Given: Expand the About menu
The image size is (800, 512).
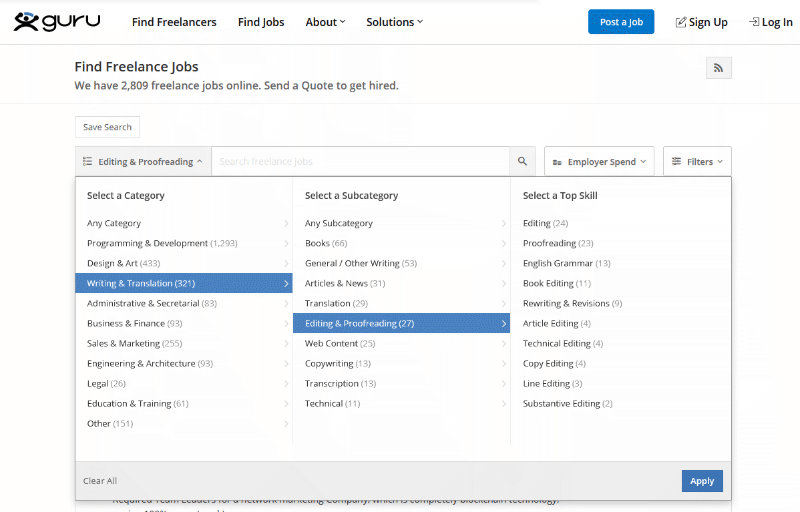Looking at the screenshot, I should point(326,22).
